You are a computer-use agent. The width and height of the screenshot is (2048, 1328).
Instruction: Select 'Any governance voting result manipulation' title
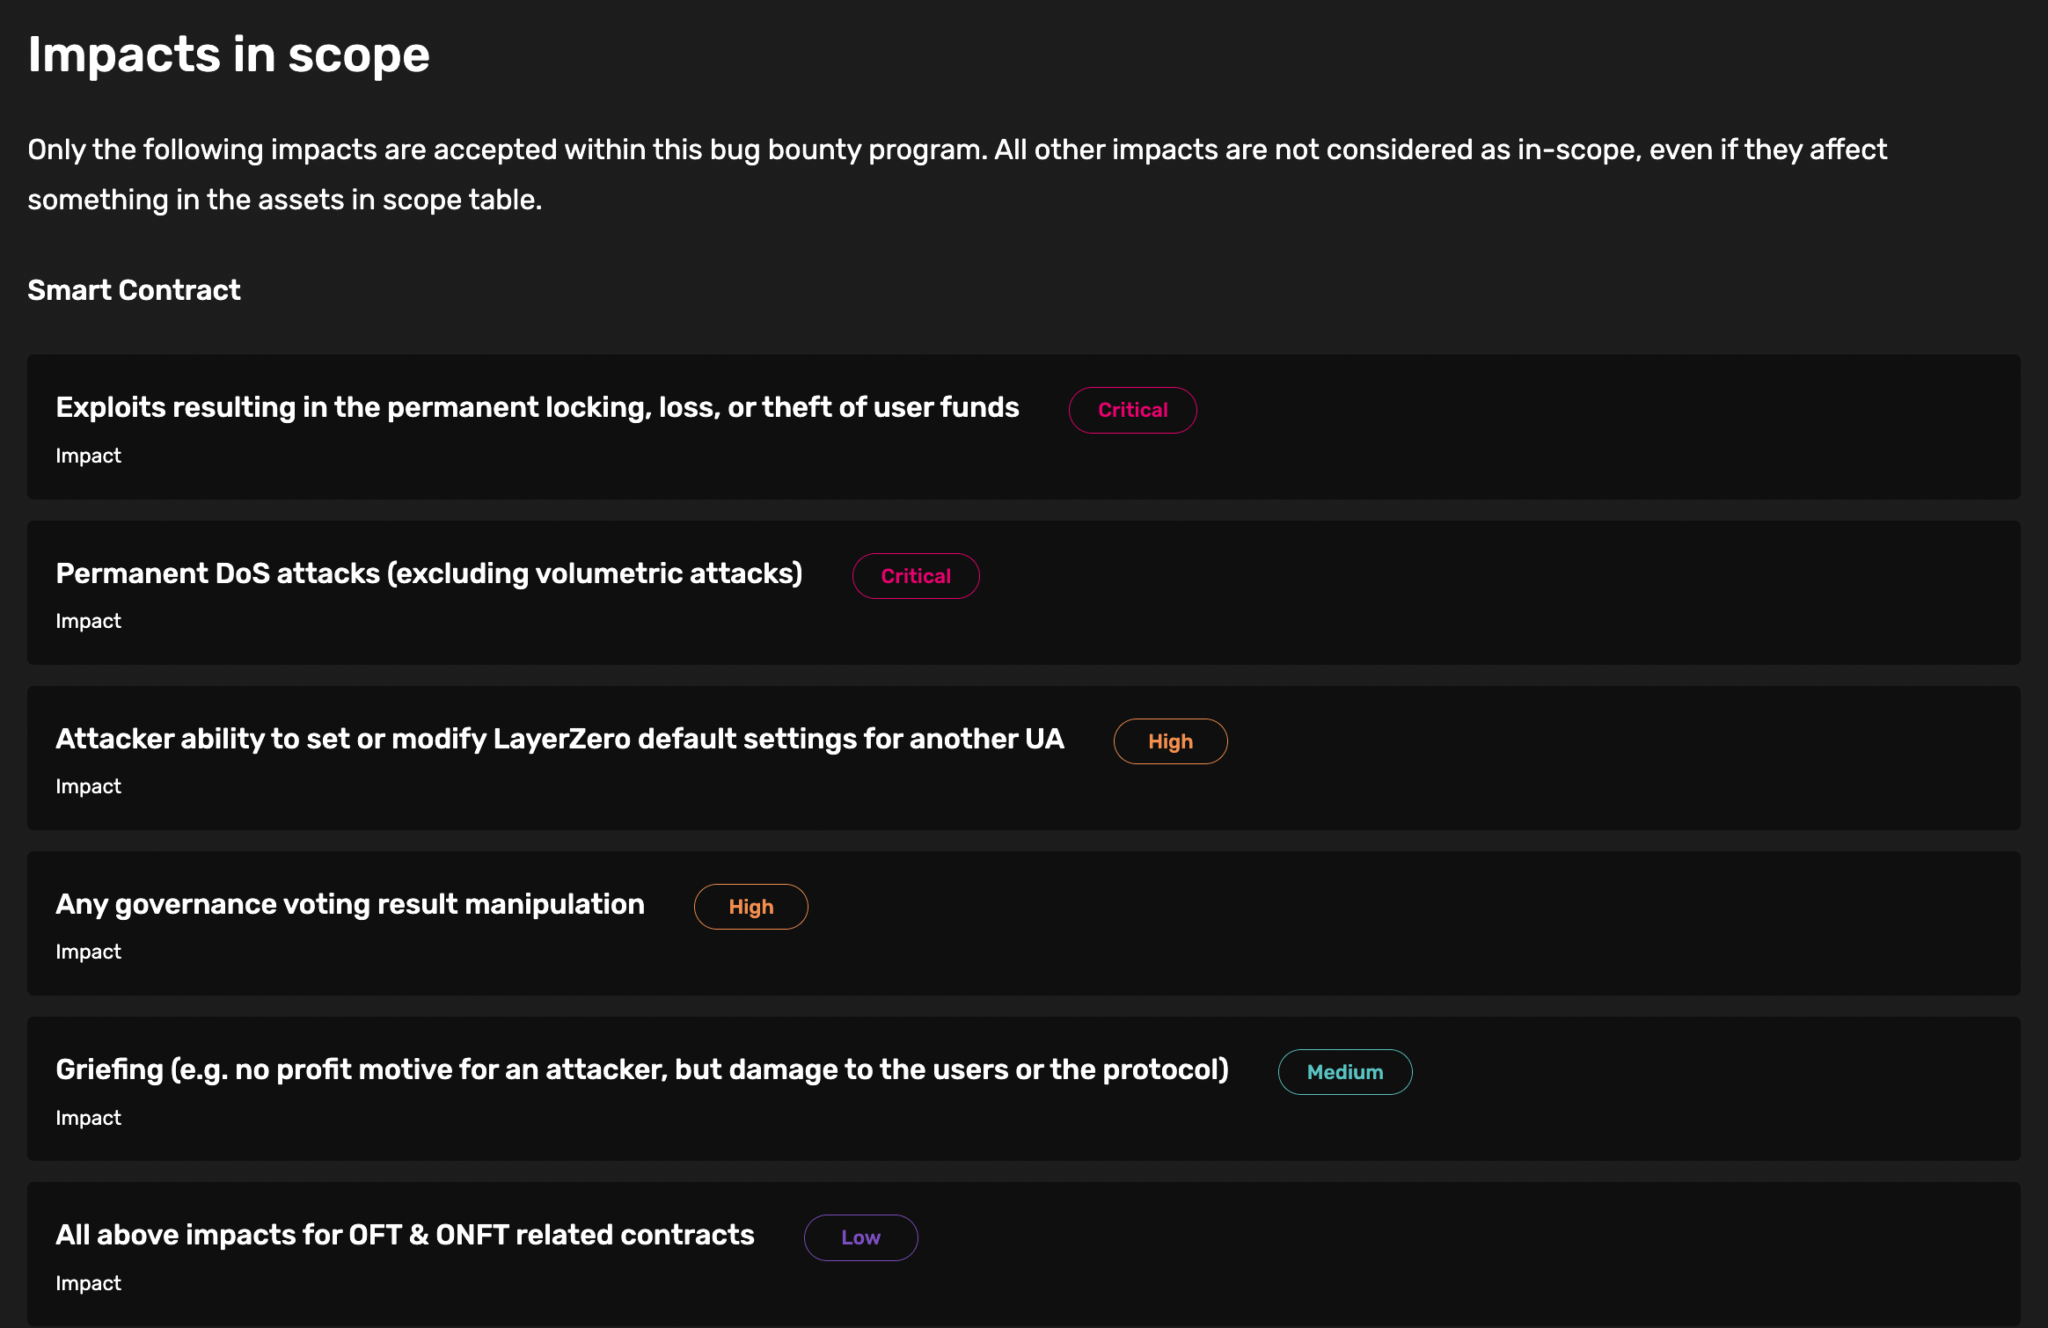tap(350, 904)
